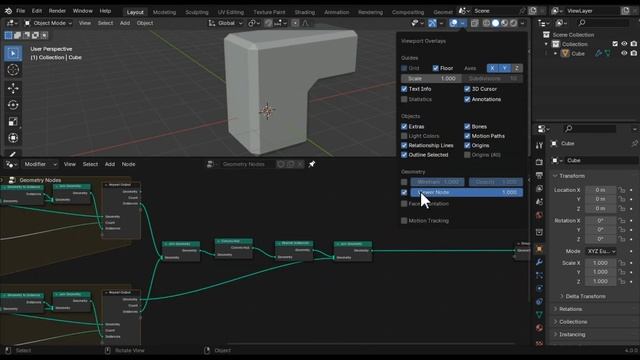
Task: Enable the Statistics overlay checkbox
Action: (404, 99)
